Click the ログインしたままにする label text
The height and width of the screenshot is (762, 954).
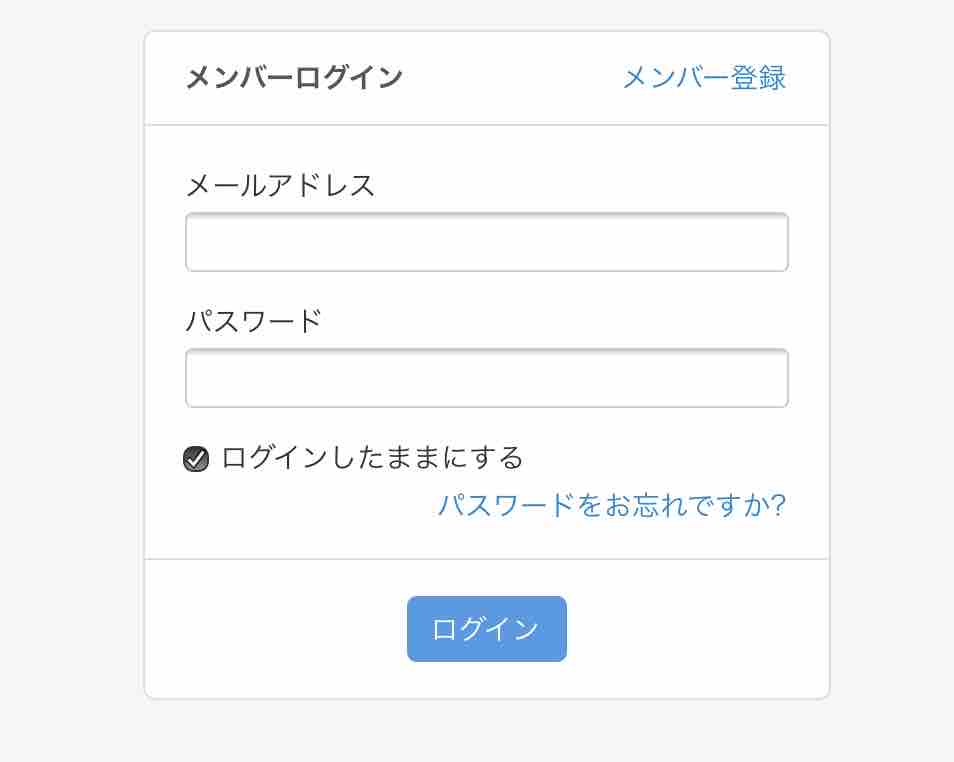[372, 458]
